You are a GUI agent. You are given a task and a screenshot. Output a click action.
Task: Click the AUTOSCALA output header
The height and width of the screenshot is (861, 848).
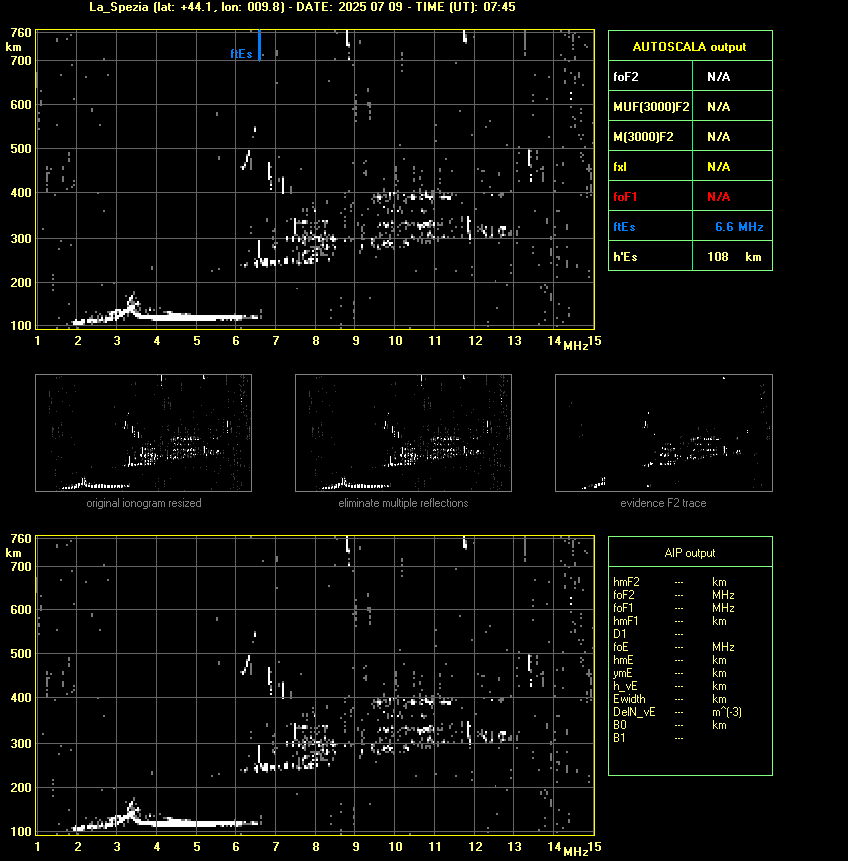[x=689, y=47]
